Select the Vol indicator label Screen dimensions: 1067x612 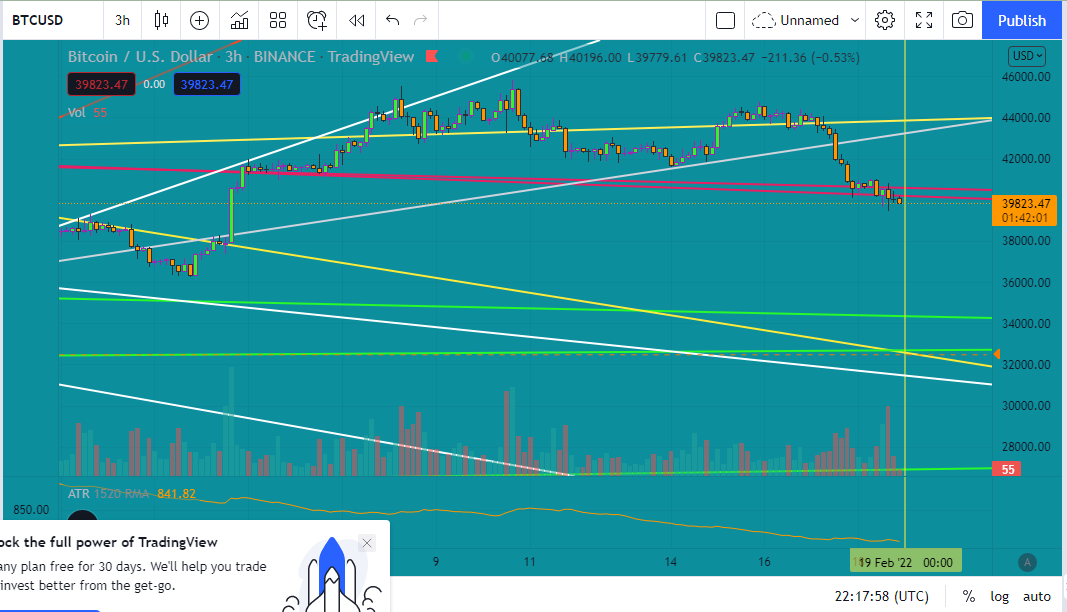point(77,112)
